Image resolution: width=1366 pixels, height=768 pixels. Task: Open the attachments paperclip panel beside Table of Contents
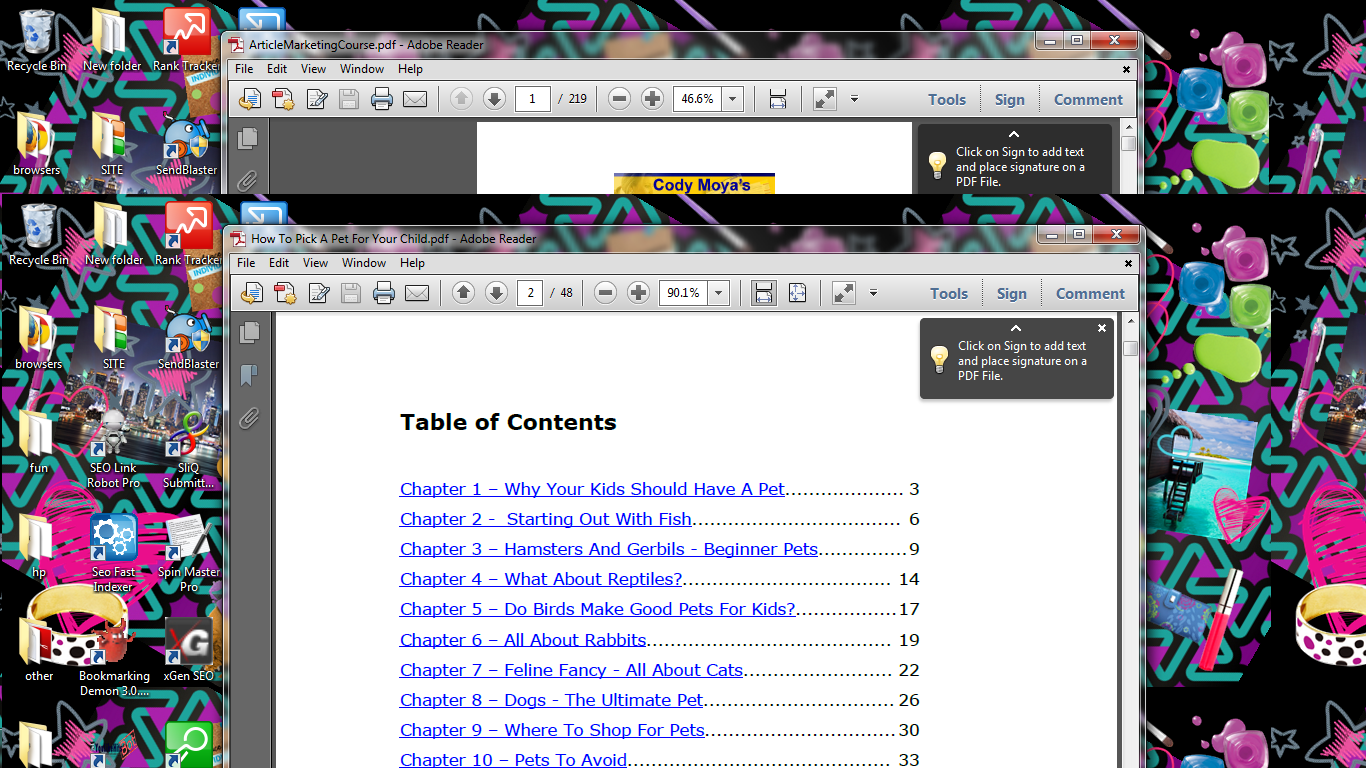(x=249, y=418)
